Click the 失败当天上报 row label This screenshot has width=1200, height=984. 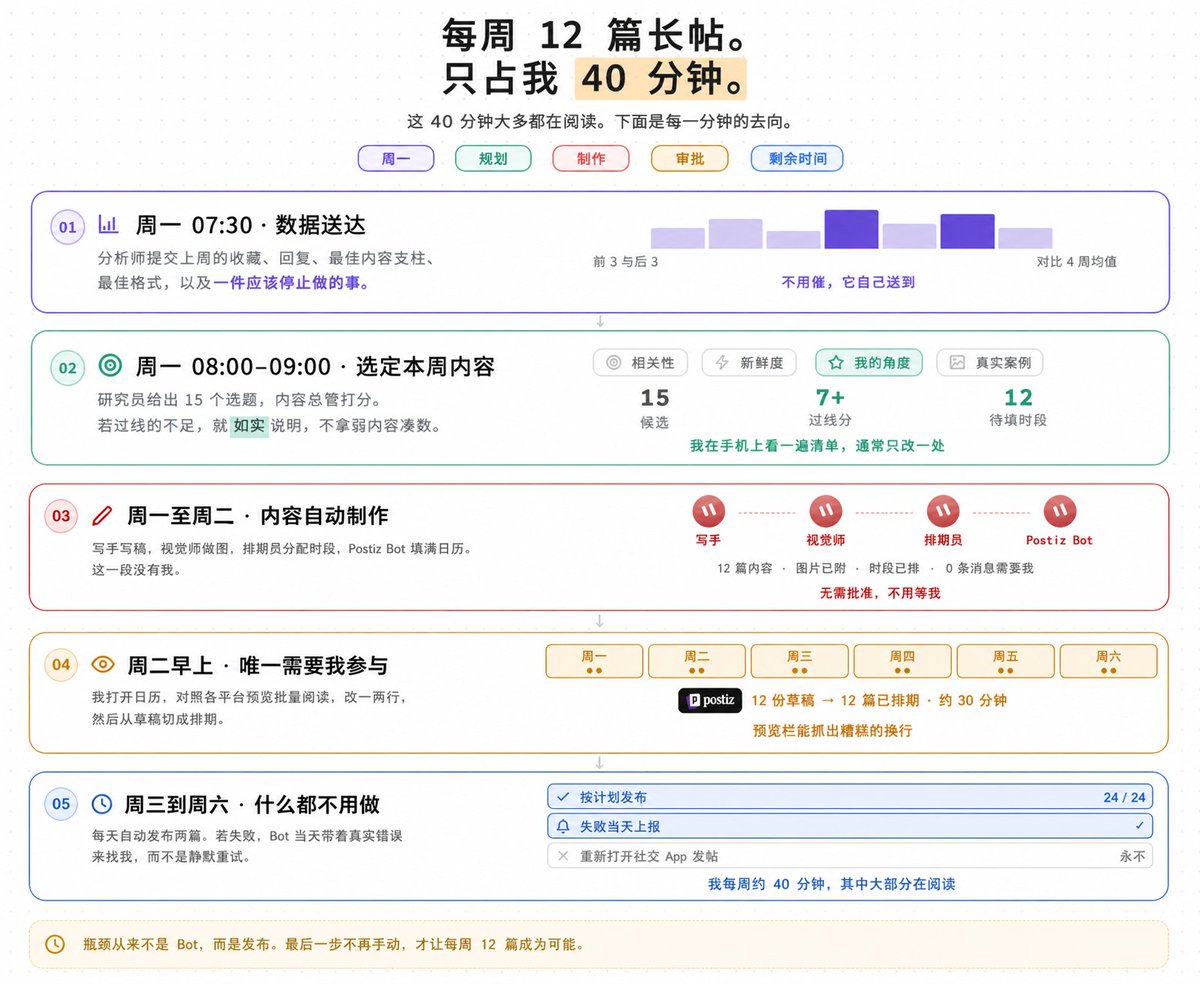(x=620, y=827)
